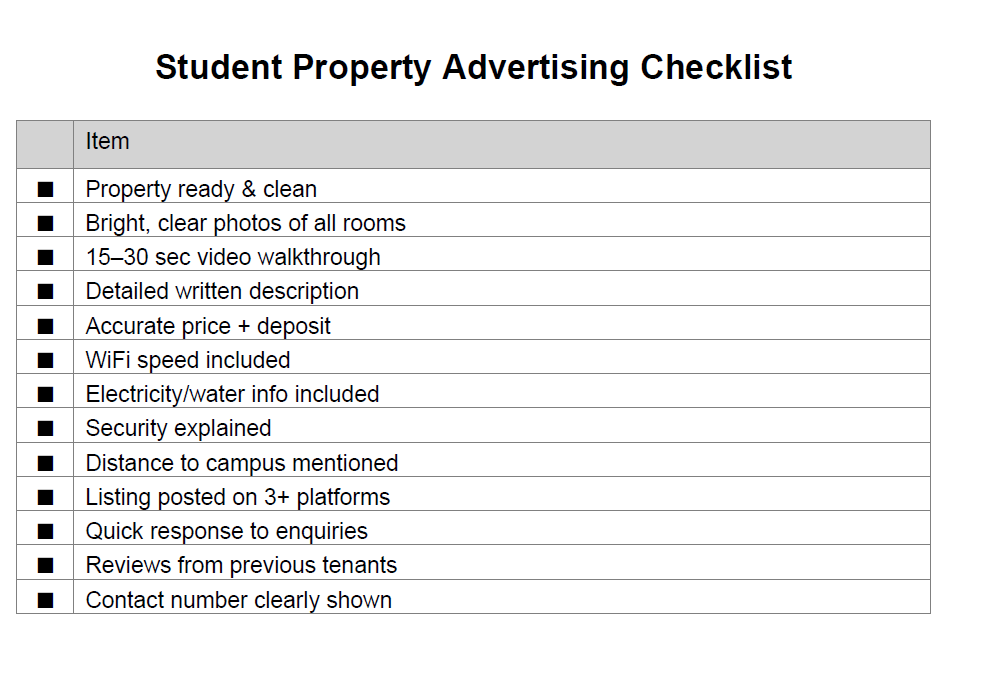Tick the WiFi speed included checkbox
Screen dimensions: 981x690
pyautogui.click(x=45, y=360)
